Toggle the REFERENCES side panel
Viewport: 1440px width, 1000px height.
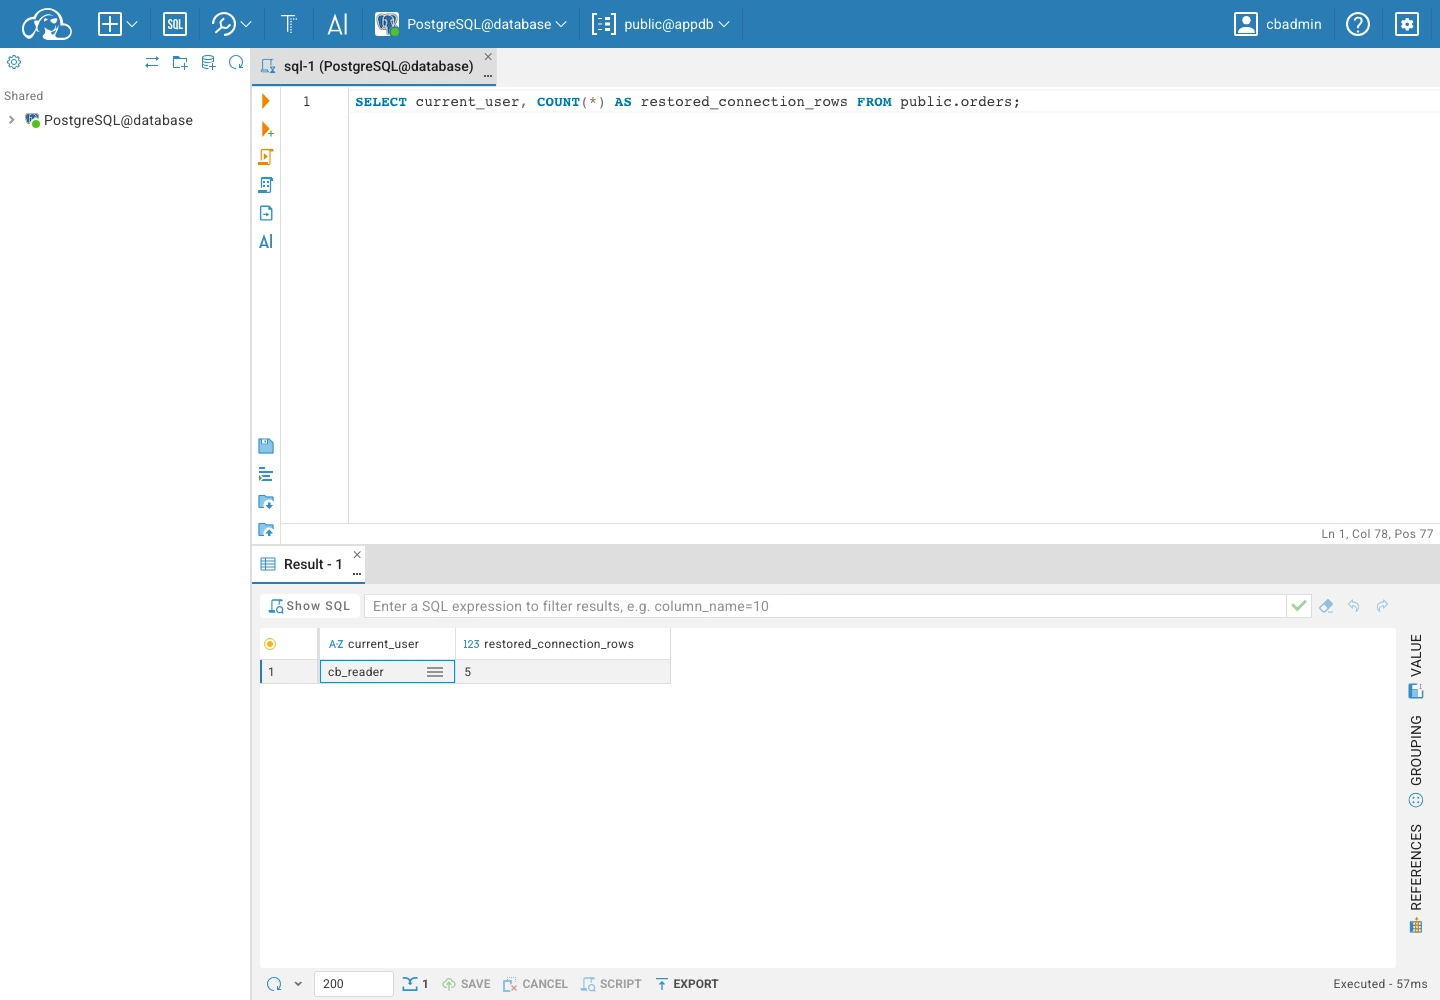click(x=1416, y=878)
